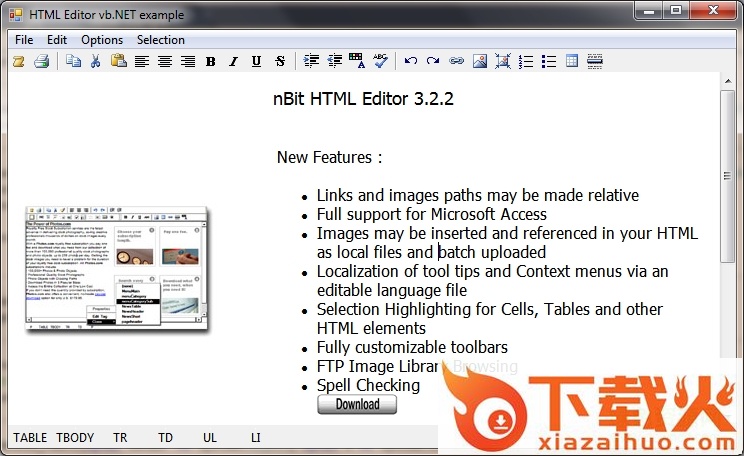This screenshot has width=744, height=456.
Task: Click the Print icon
Action: (41, 62)
